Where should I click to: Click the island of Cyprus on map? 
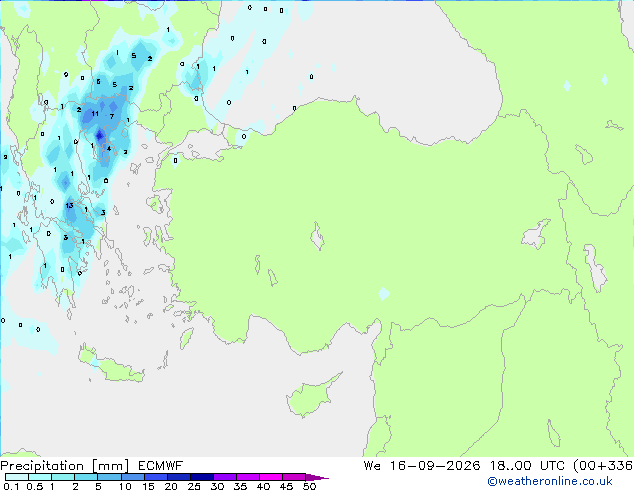pos(312,396)
